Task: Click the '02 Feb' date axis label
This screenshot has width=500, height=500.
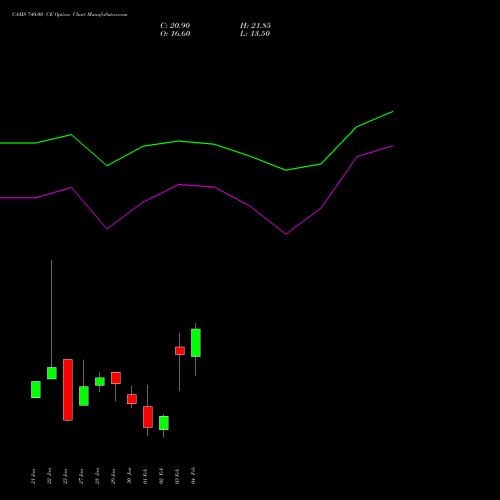Action: 161,476
